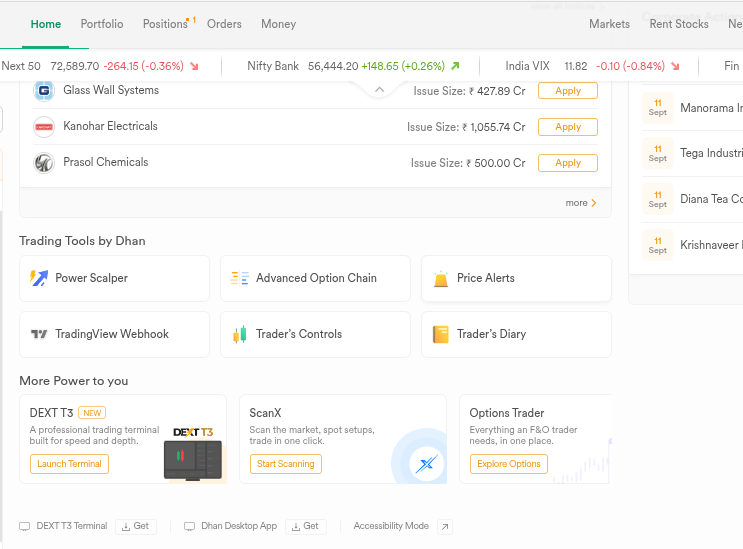Click the 11 Sept date badge beside Manorama
743x549 pixels.
(x=658, y=108)
